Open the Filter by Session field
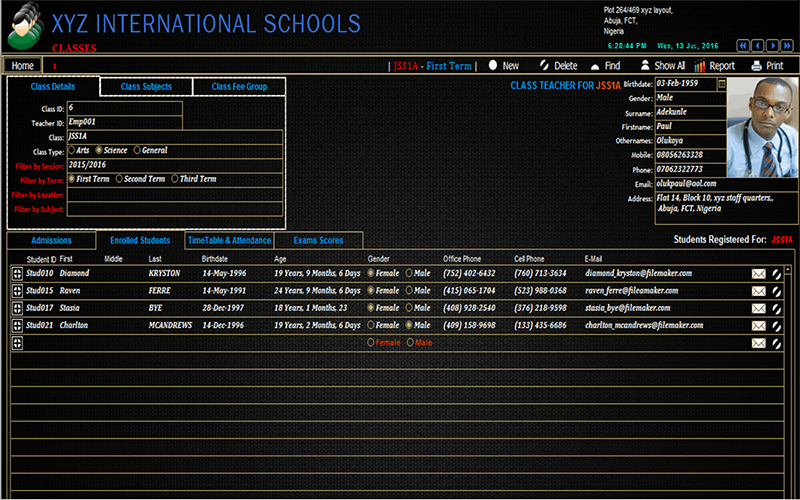Viewport: 800px width, 500px height. pos(174,165)
